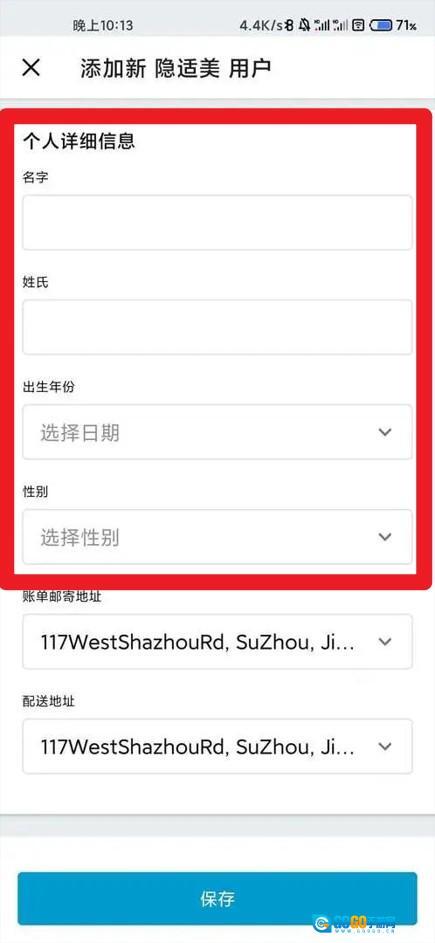Click billing address chevron arrow

tap(385, 641)
